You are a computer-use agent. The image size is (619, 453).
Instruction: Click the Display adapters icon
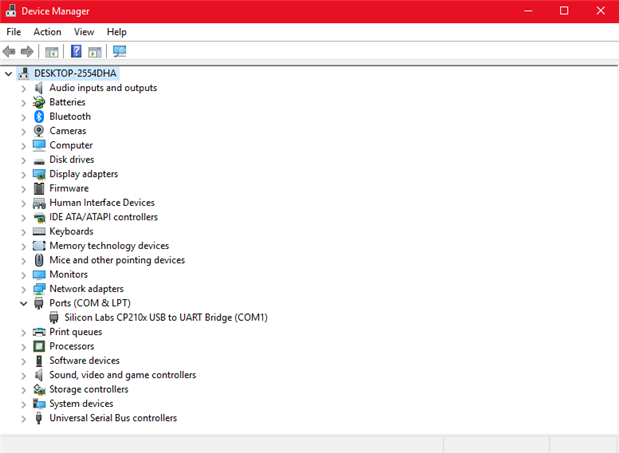pyautogui.click(x=39, y=174)
